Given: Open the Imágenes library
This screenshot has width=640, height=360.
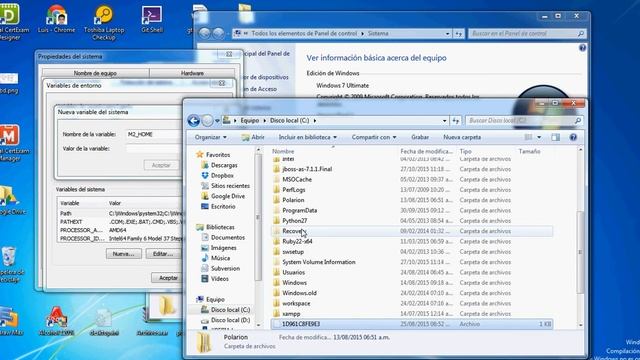Looking at the screenshot, I should point(223,248).
